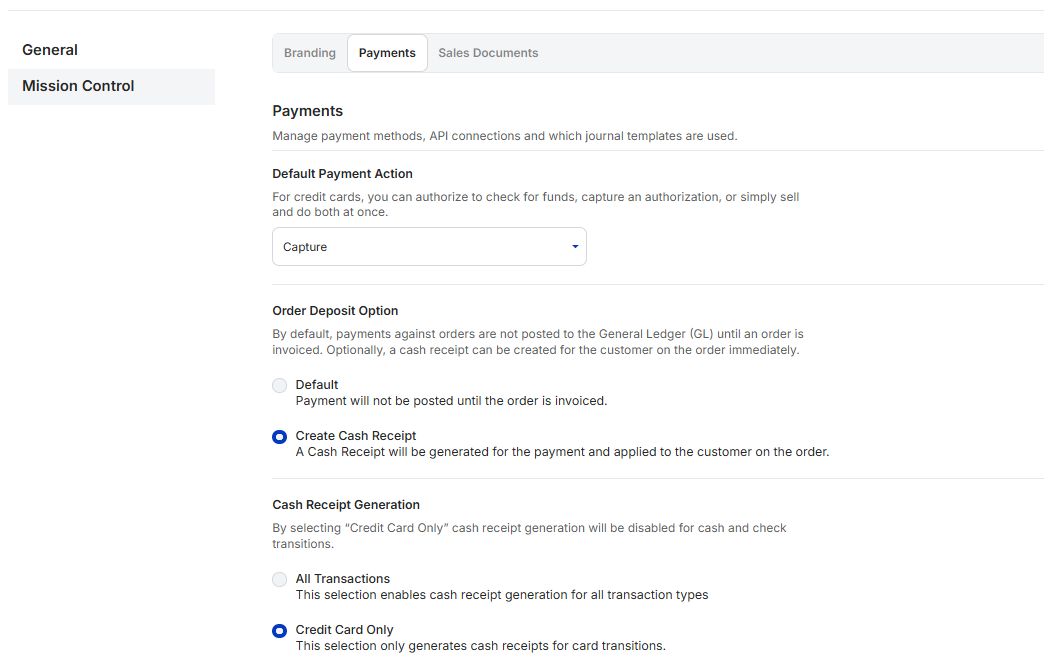Enable the All Transactions radio button
The height and width of the screenshot is (670, 1044).
point(280,580)
